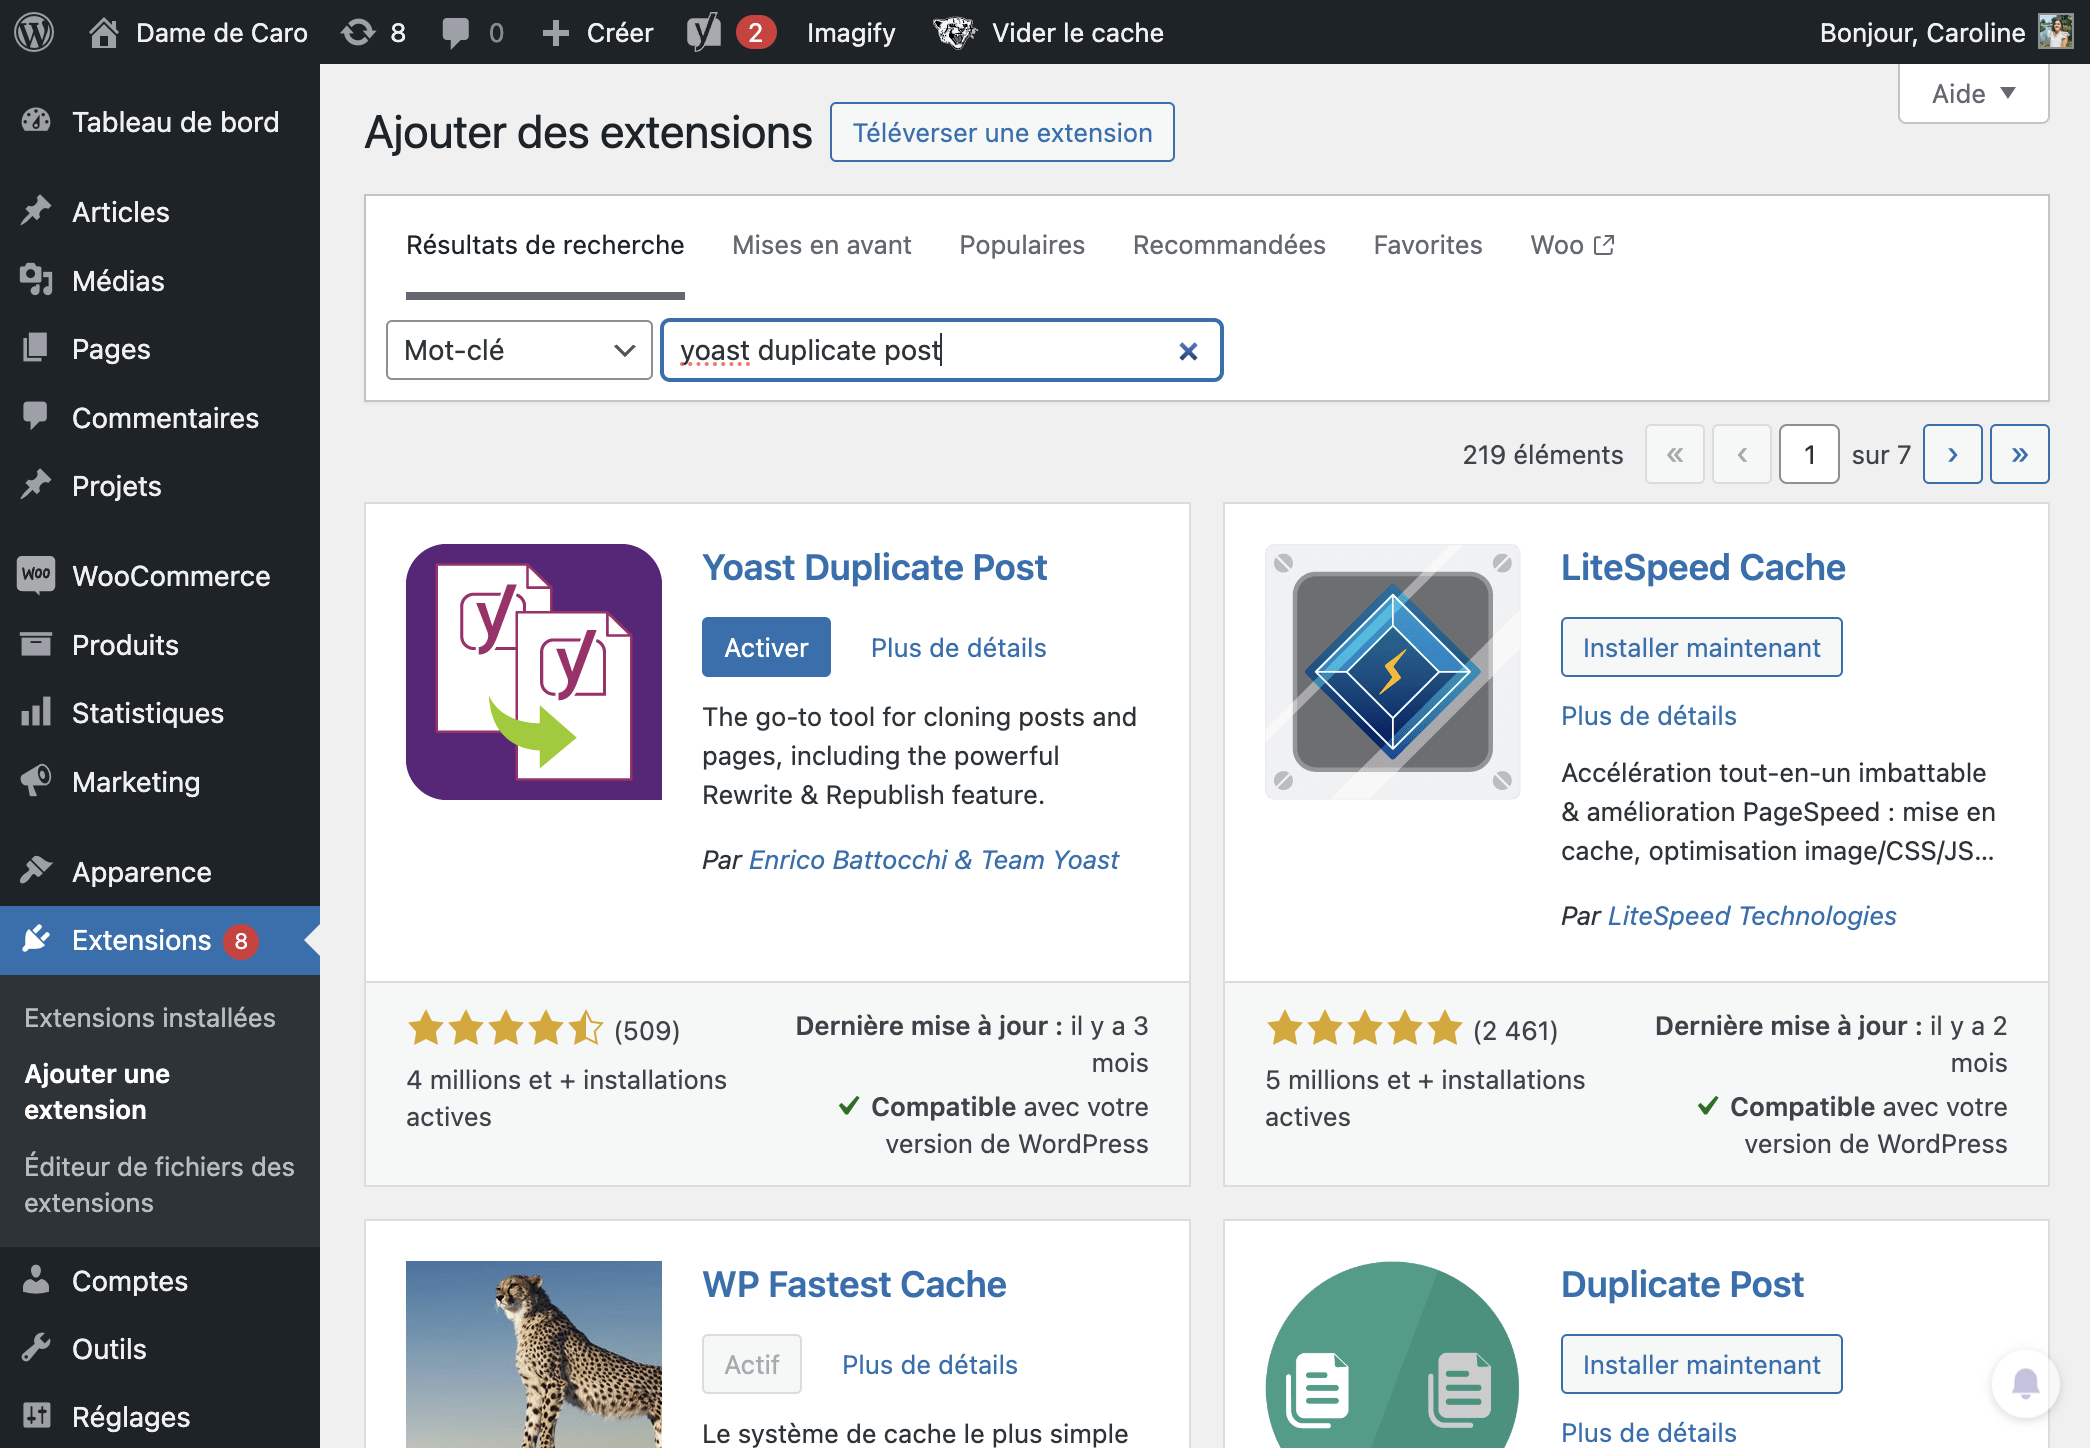Open the Enrico Battocchi & Team Yoast author link
Viewport: 2090px width, 1448px height.
coord(934,860)
